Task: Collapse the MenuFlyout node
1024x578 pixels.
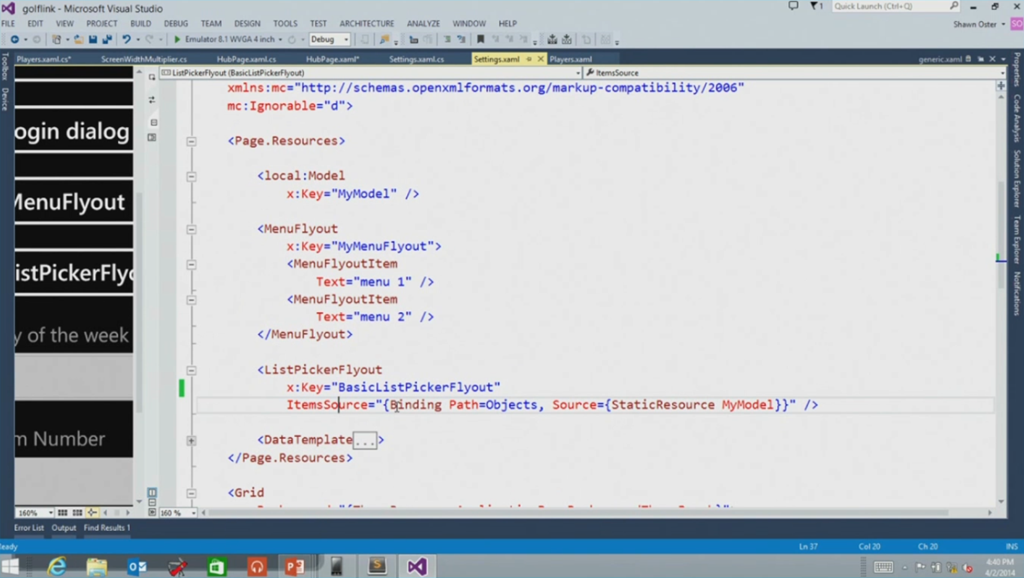Action: pos(191,229)
